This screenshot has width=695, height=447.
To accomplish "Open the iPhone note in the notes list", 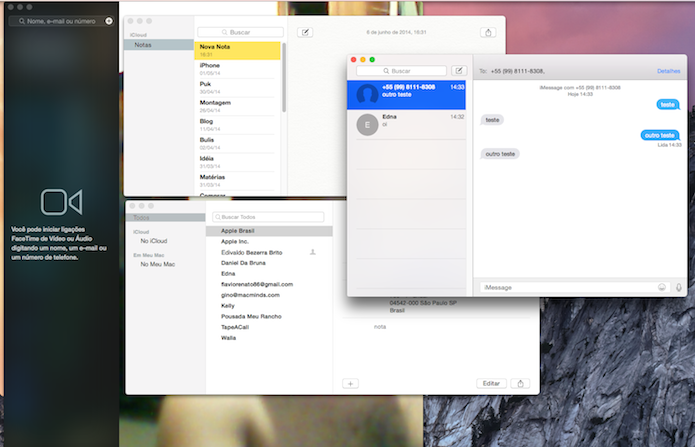I will [237, 69].
